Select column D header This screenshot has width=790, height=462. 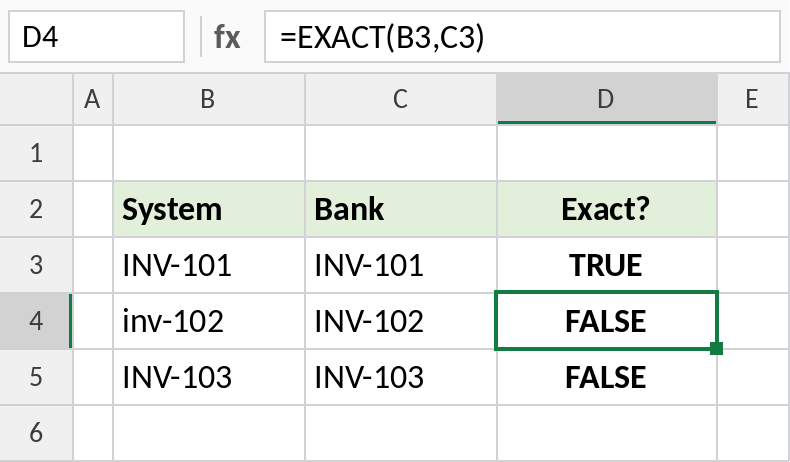[607, 99]
